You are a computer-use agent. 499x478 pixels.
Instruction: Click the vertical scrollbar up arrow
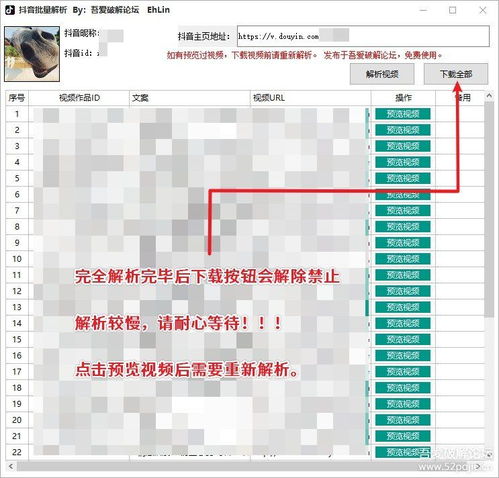coord(489,96)
